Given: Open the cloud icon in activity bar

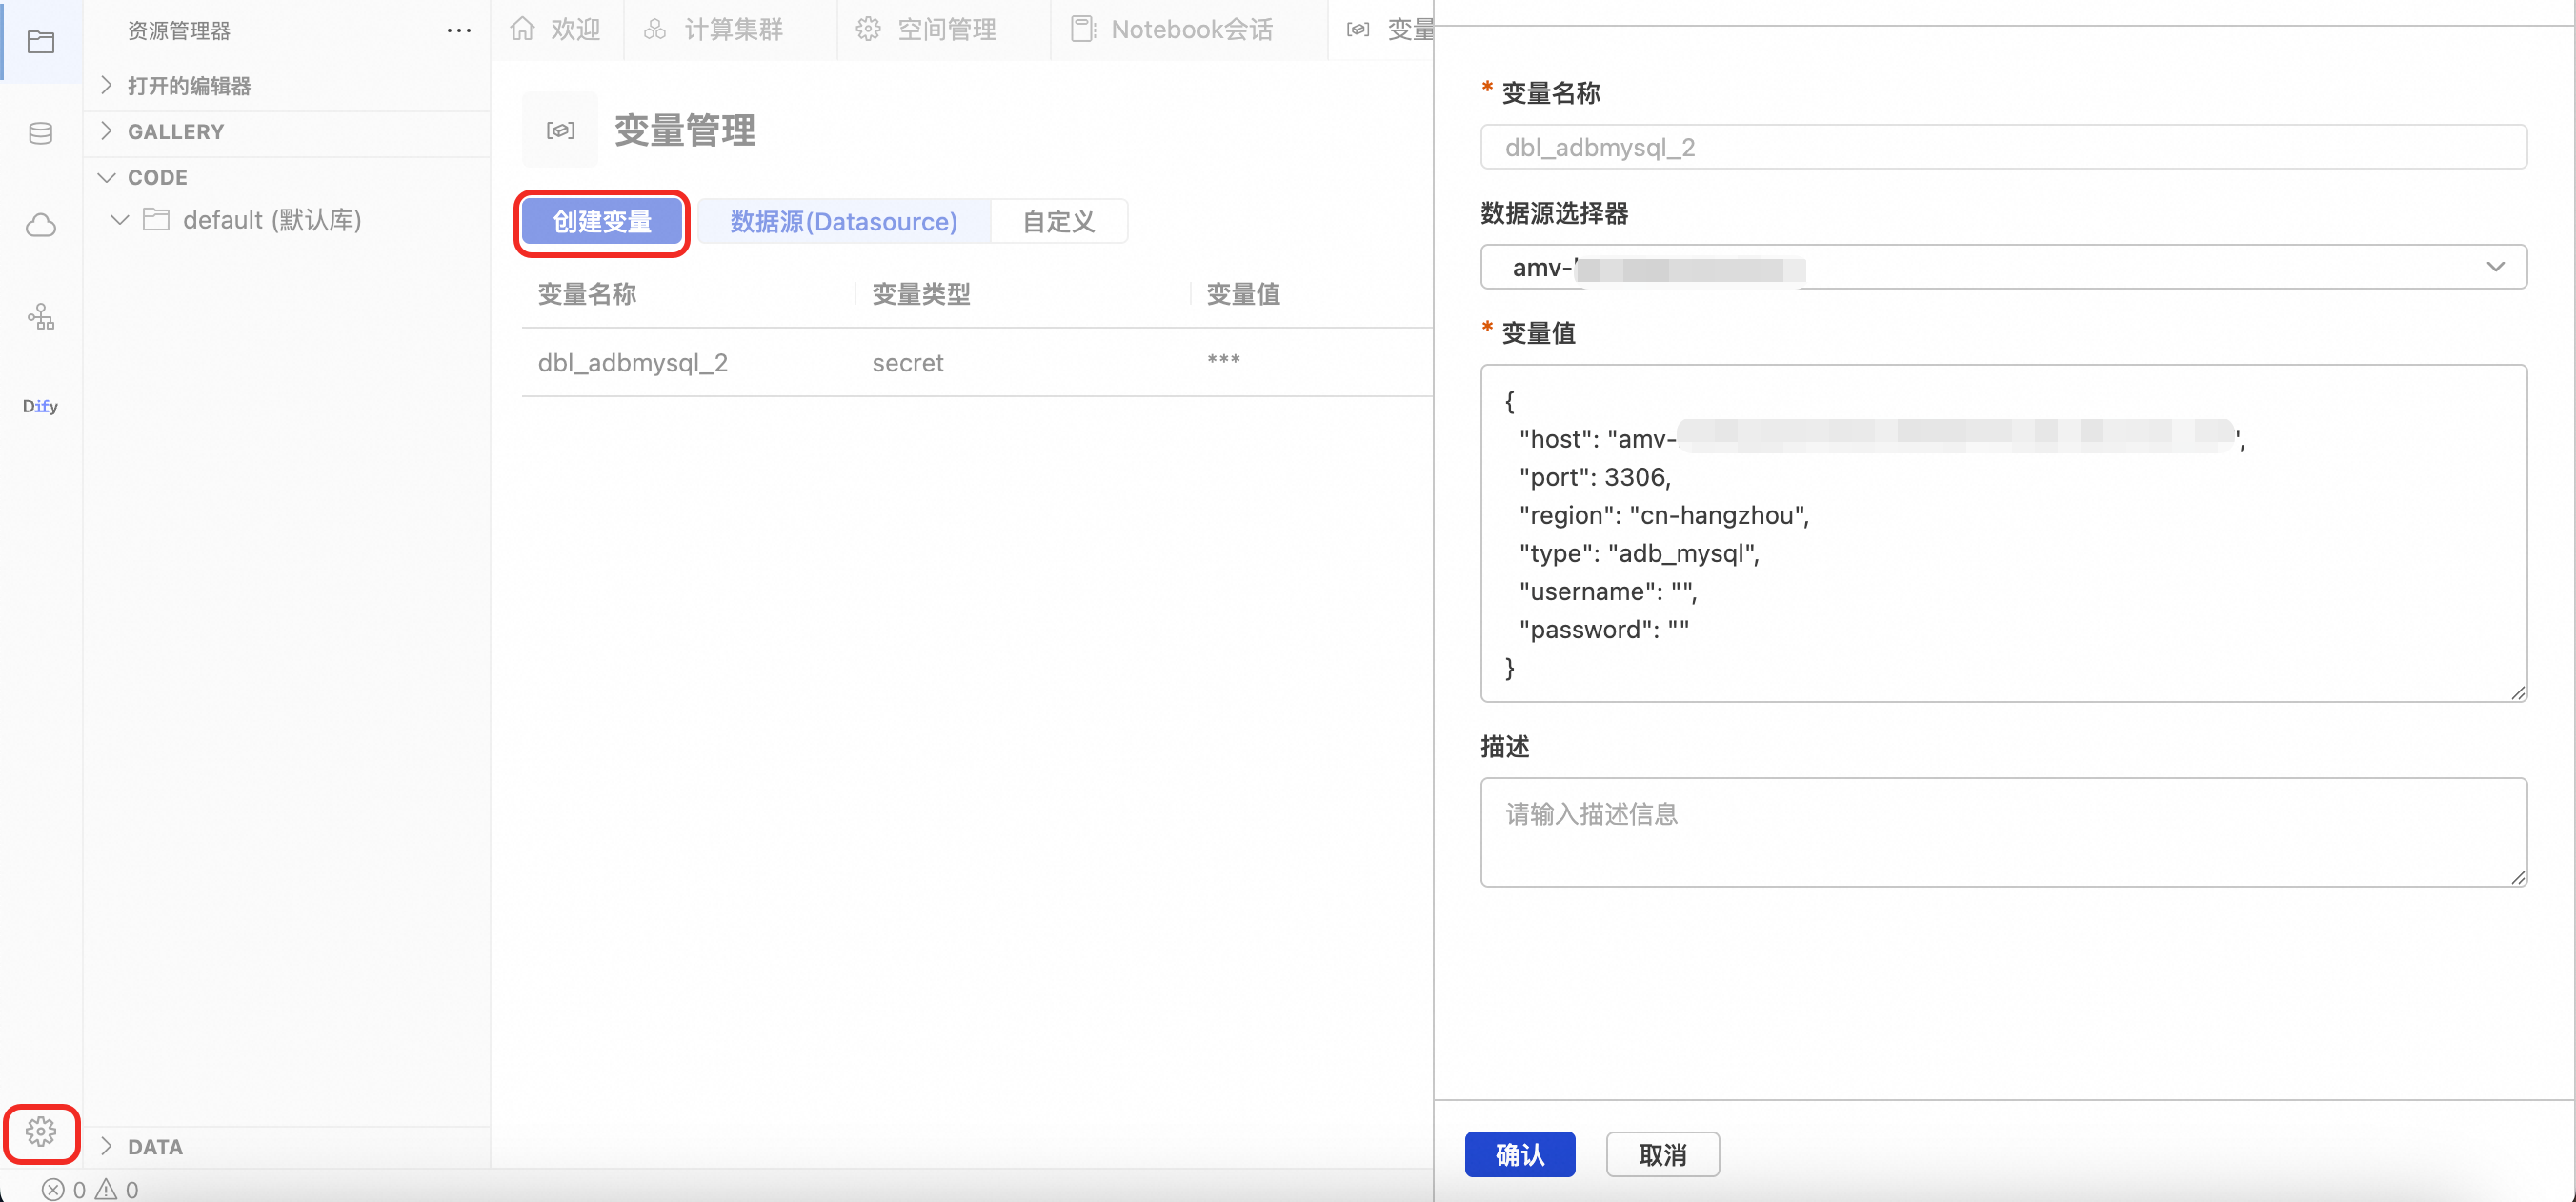Looking at the screenshot, I should tap(41, 225).
